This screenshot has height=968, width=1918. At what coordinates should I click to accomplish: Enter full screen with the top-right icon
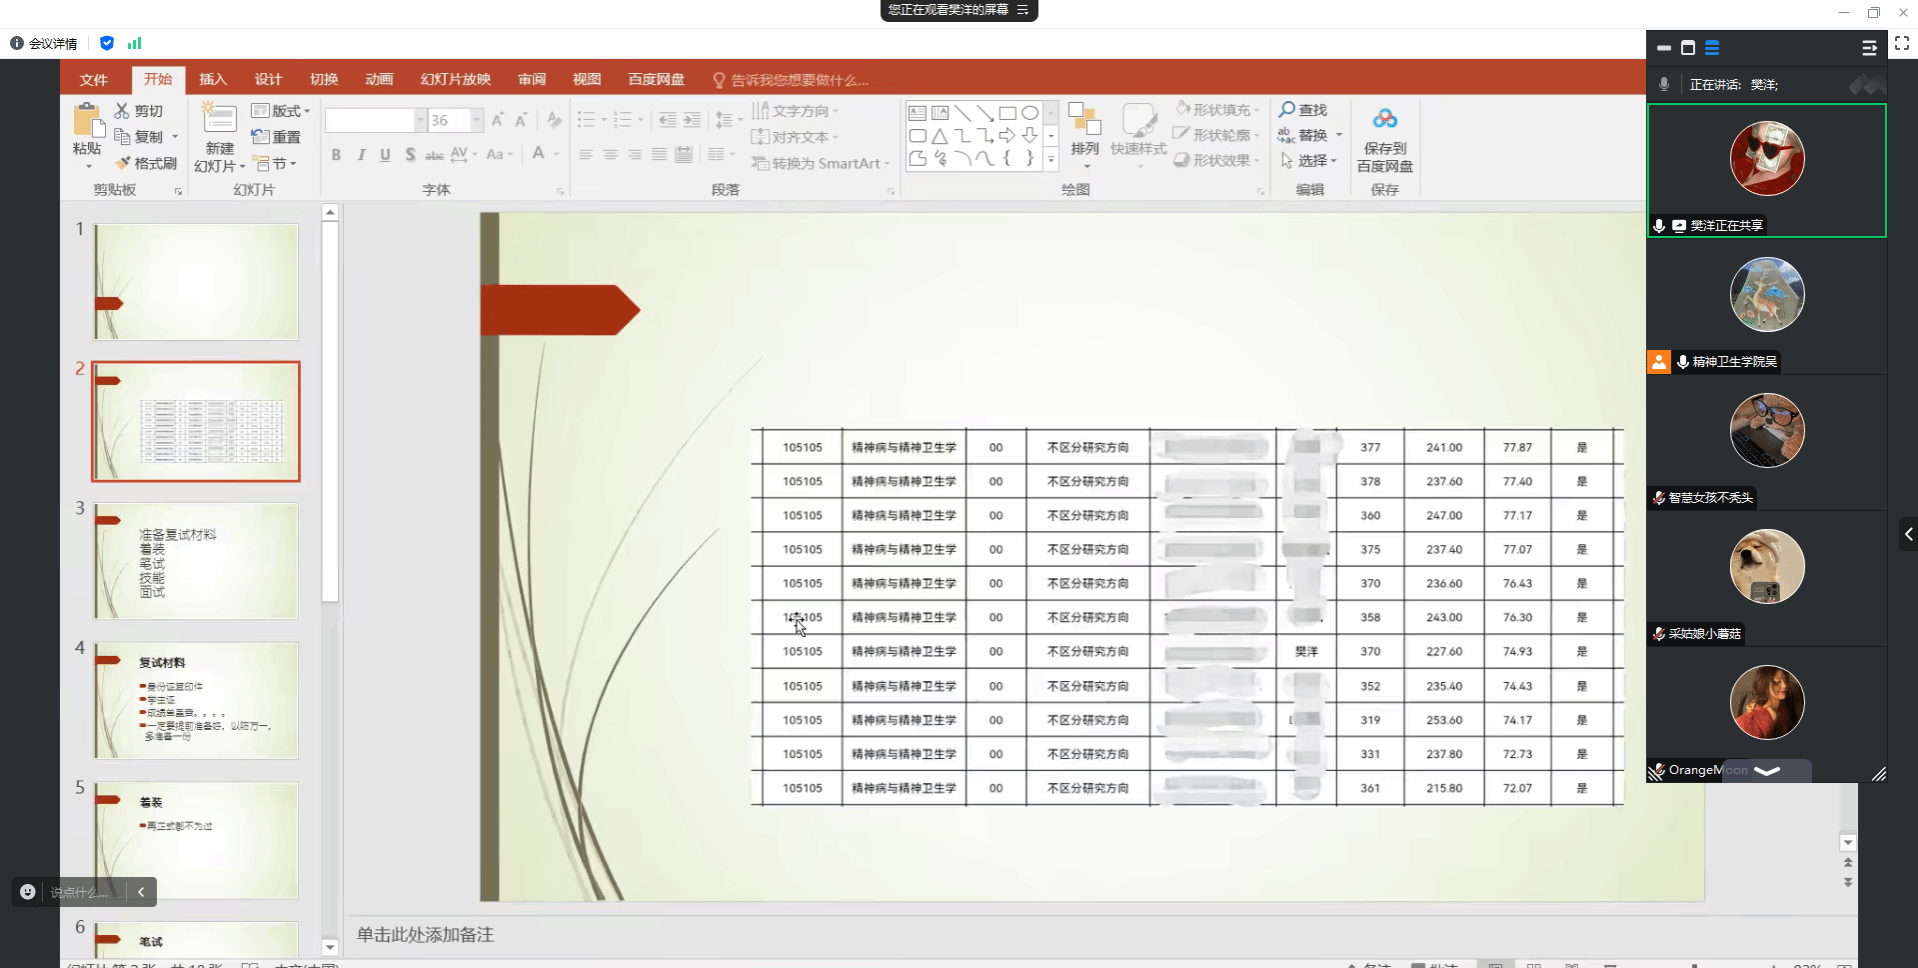pos(1901,43)
